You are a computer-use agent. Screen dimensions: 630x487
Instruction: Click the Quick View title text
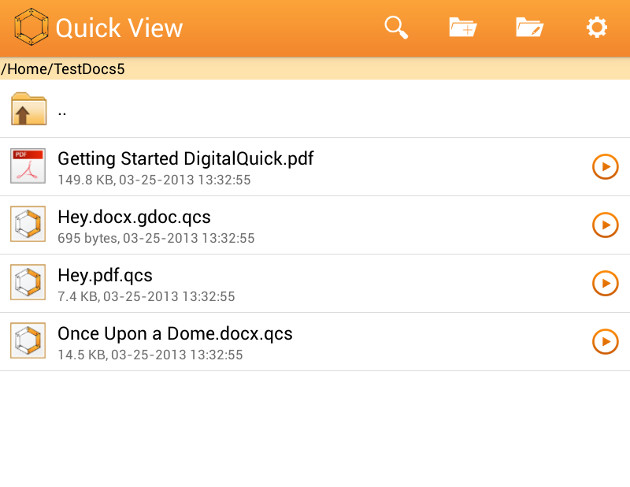(119, 28)
